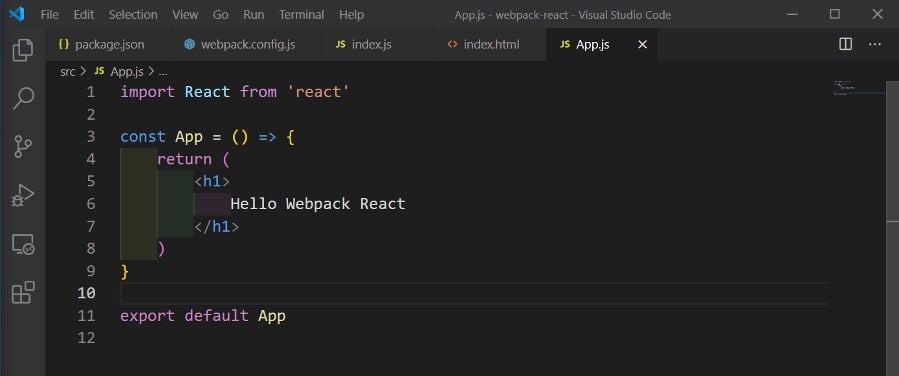This screenshot has height=376, width=899.
Task: Open the File menu
Action: [49, 14]
